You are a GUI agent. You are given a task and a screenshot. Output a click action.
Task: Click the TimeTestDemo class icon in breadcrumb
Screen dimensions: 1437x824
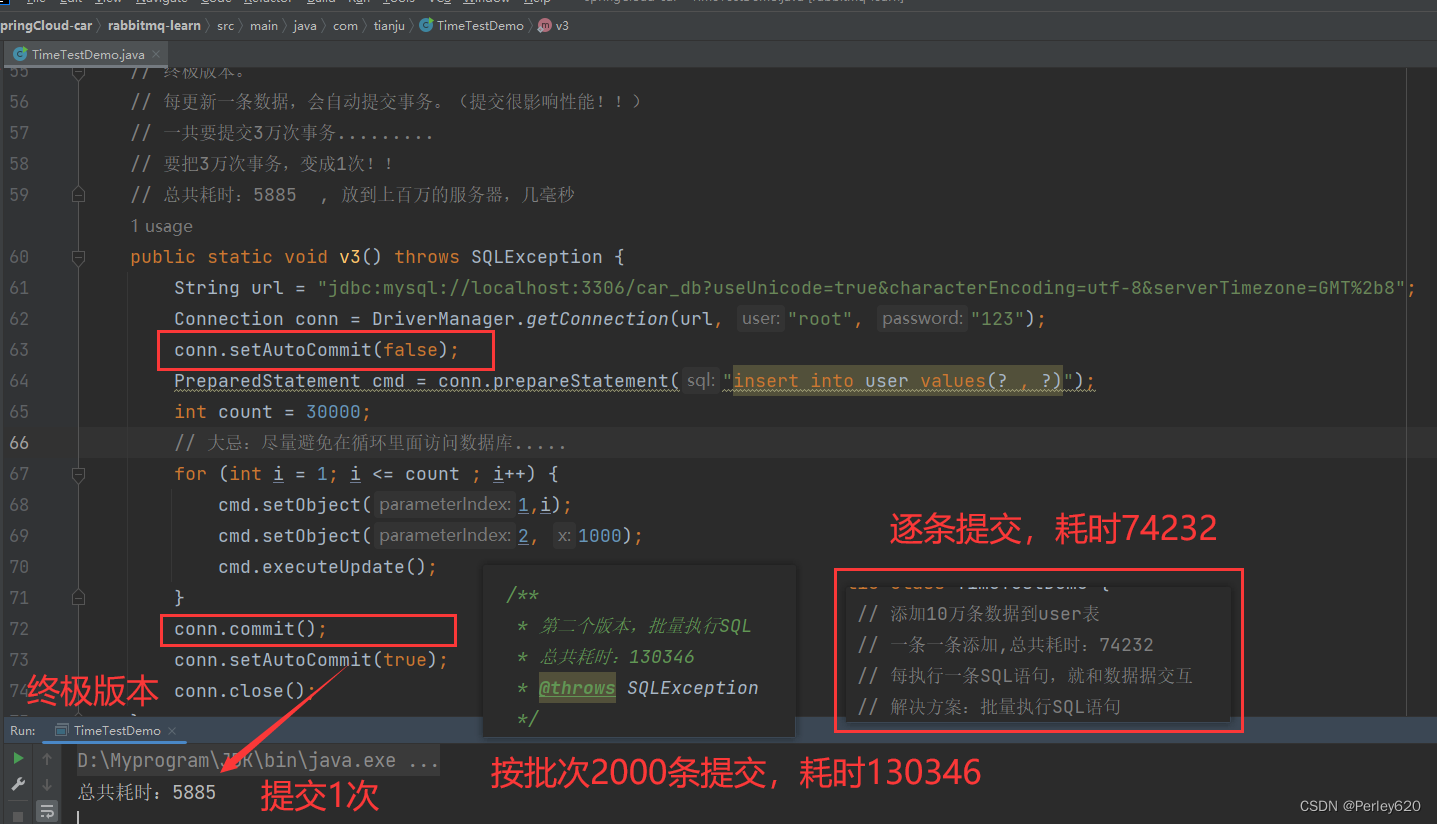click(x=427, y=25)
